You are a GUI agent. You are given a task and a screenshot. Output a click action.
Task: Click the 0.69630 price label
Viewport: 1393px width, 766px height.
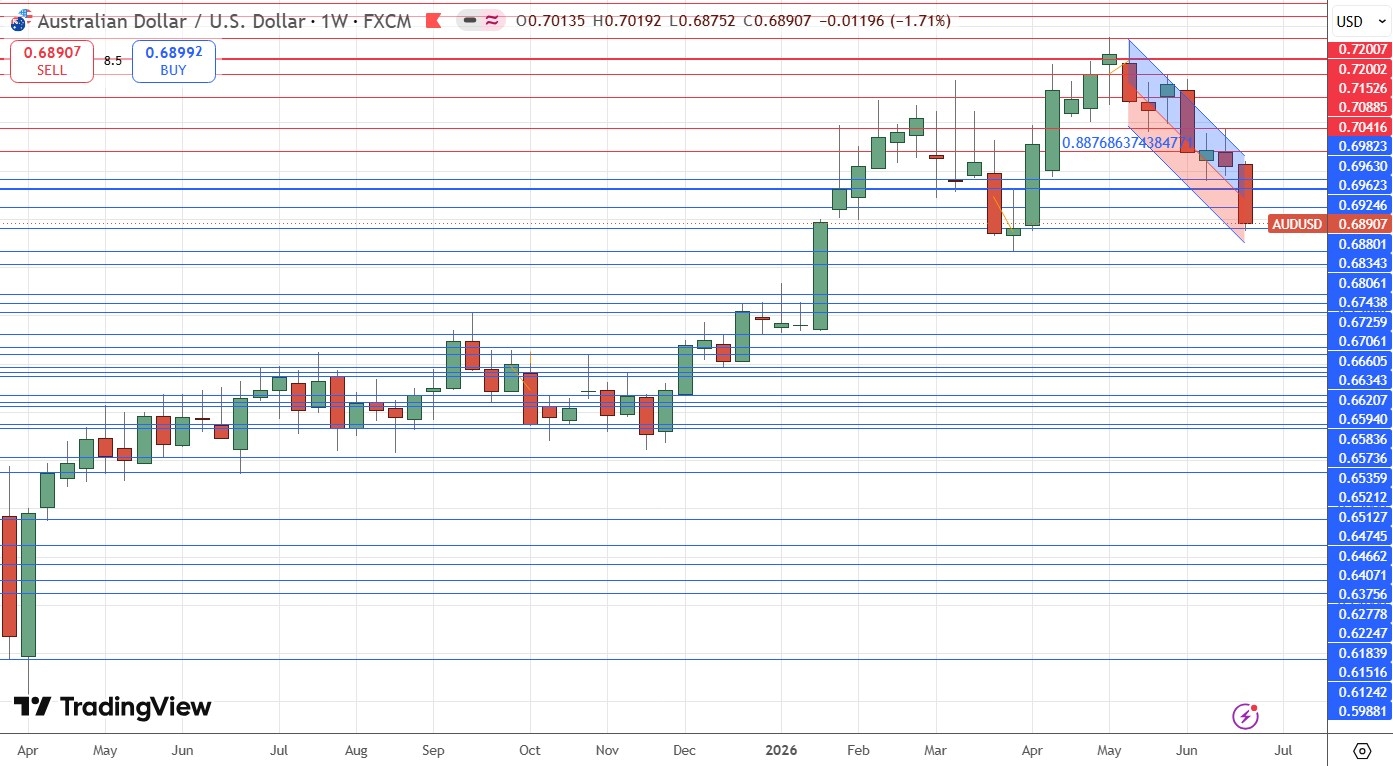1361,166
